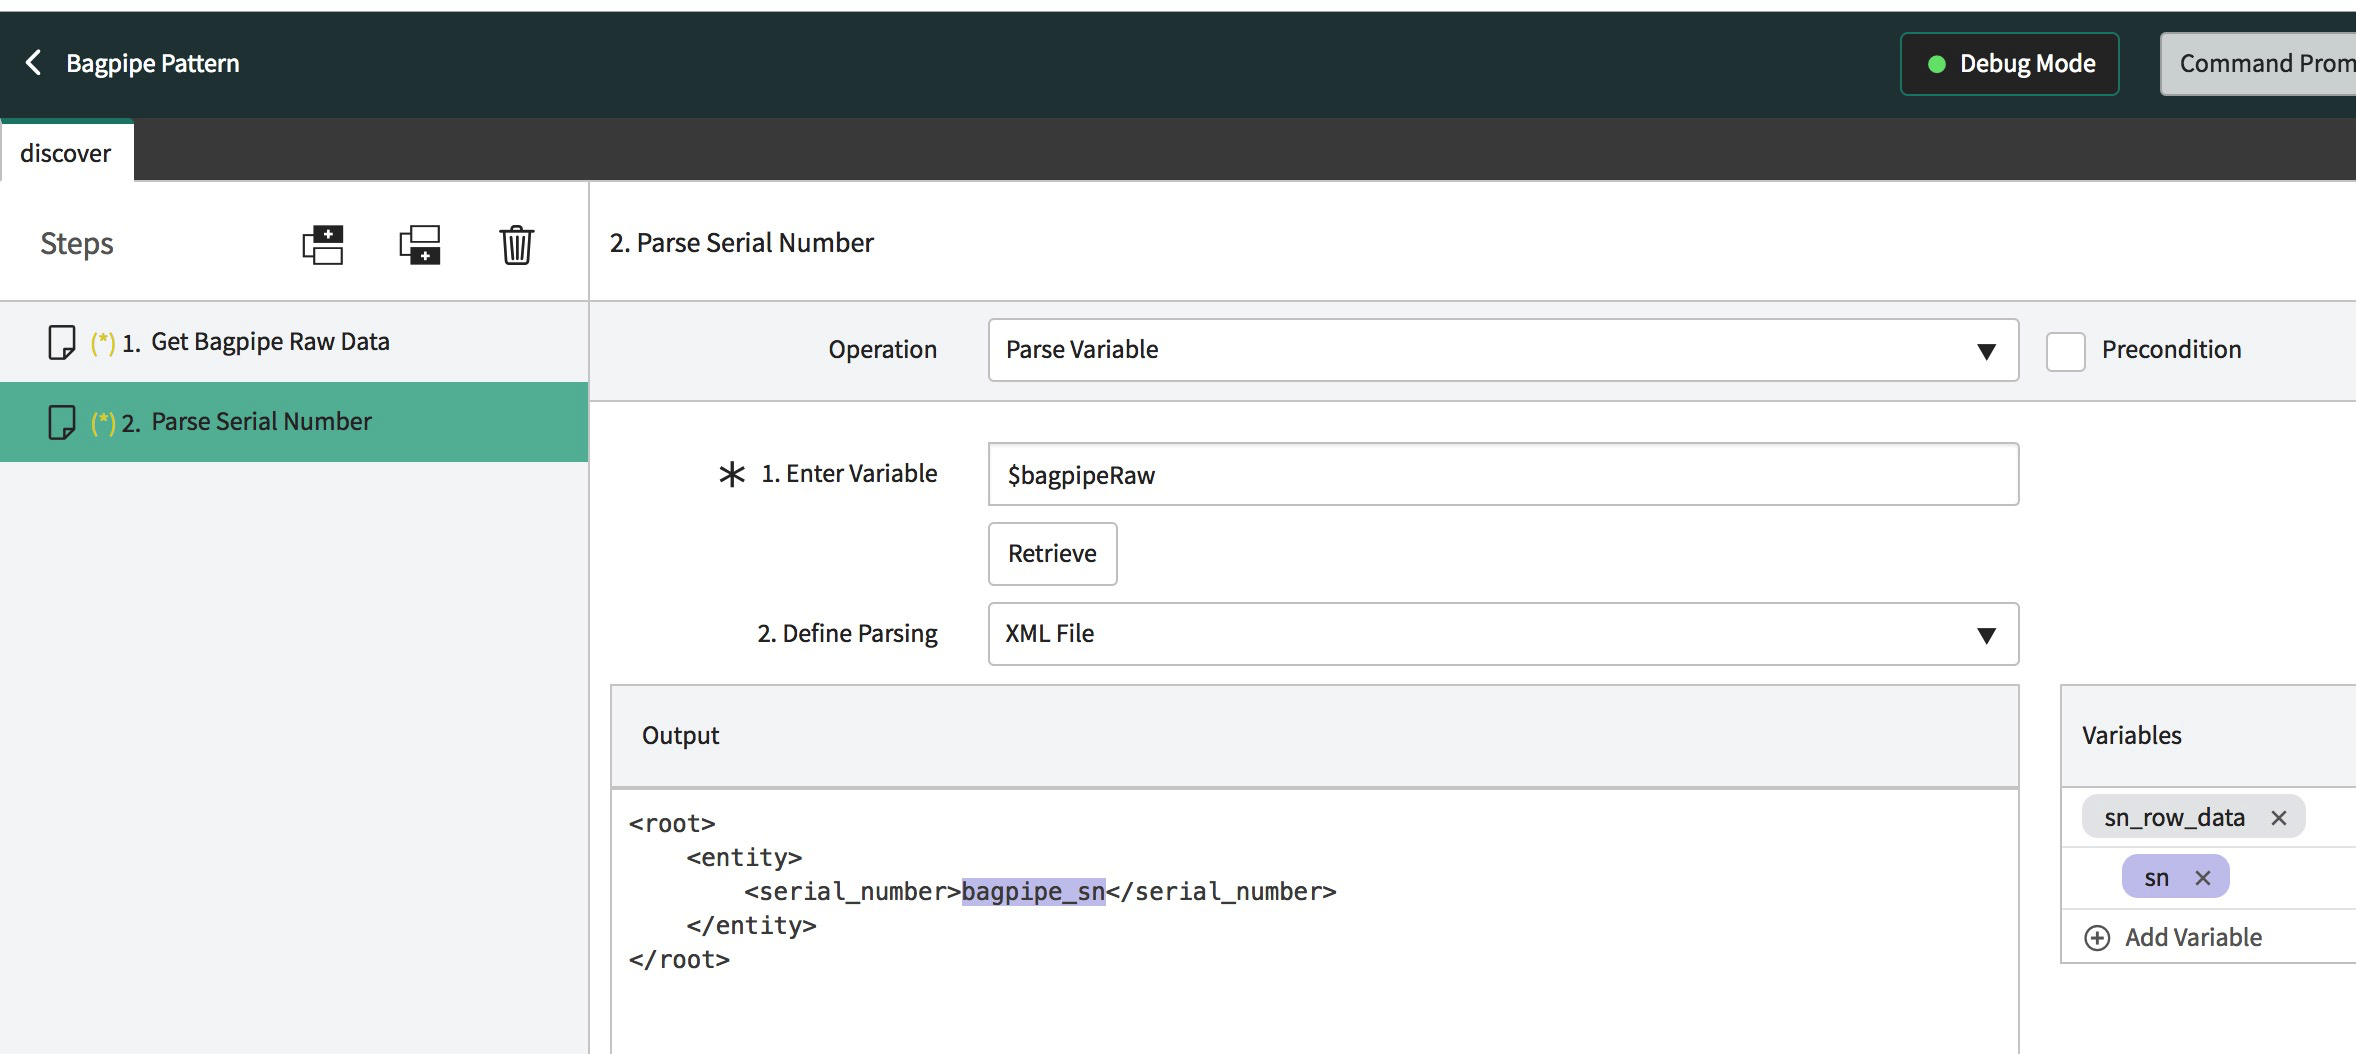Click the insert step below icon

[x=420, y=244]
